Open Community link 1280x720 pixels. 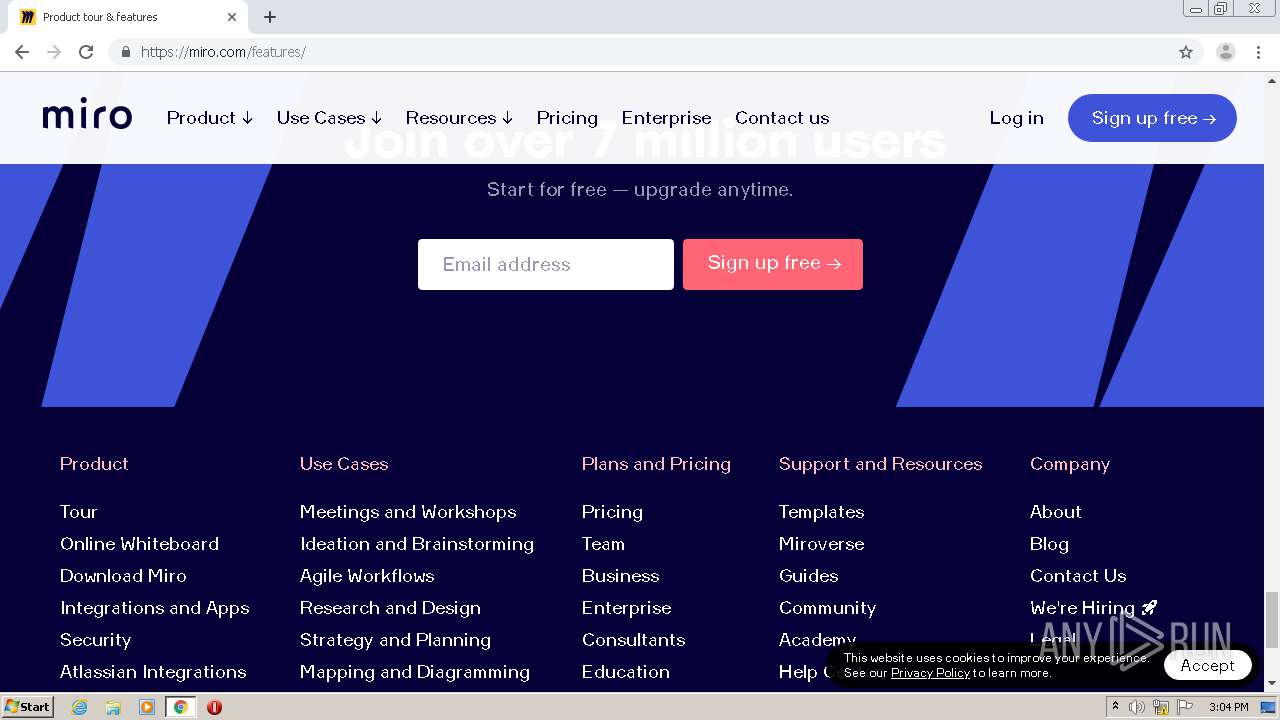pos(827,608)
